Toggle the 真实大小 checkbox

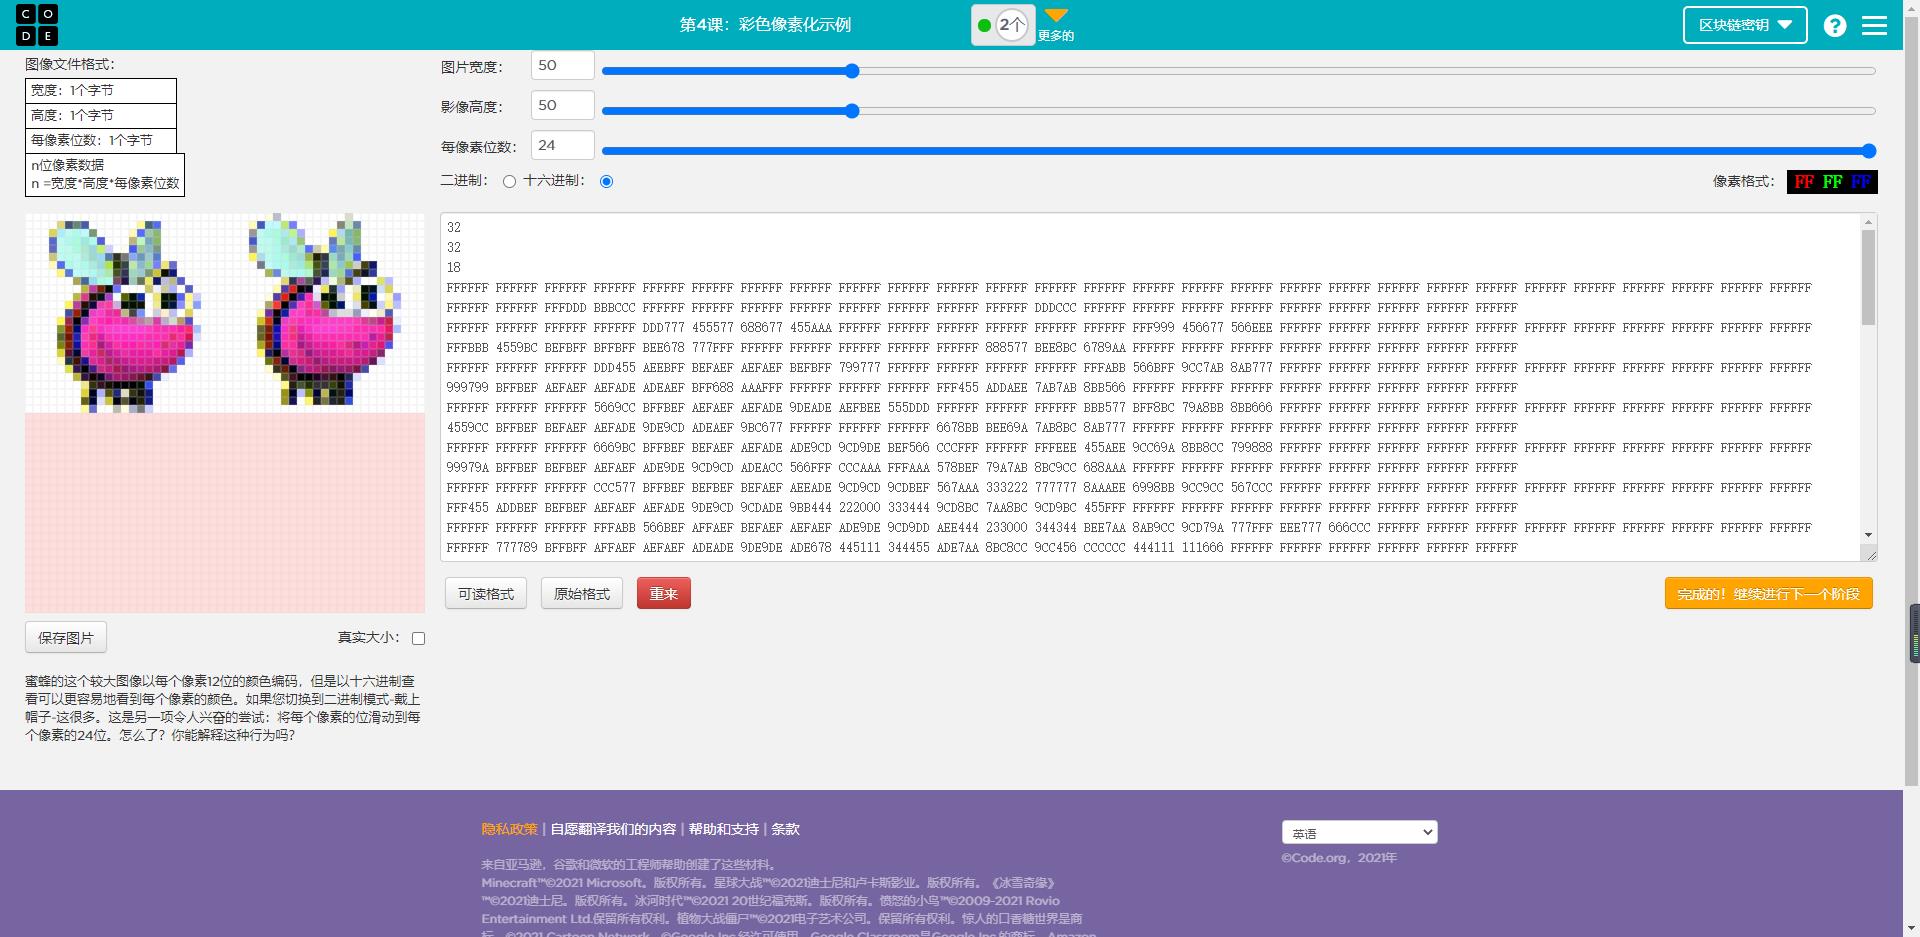[418, 638]
